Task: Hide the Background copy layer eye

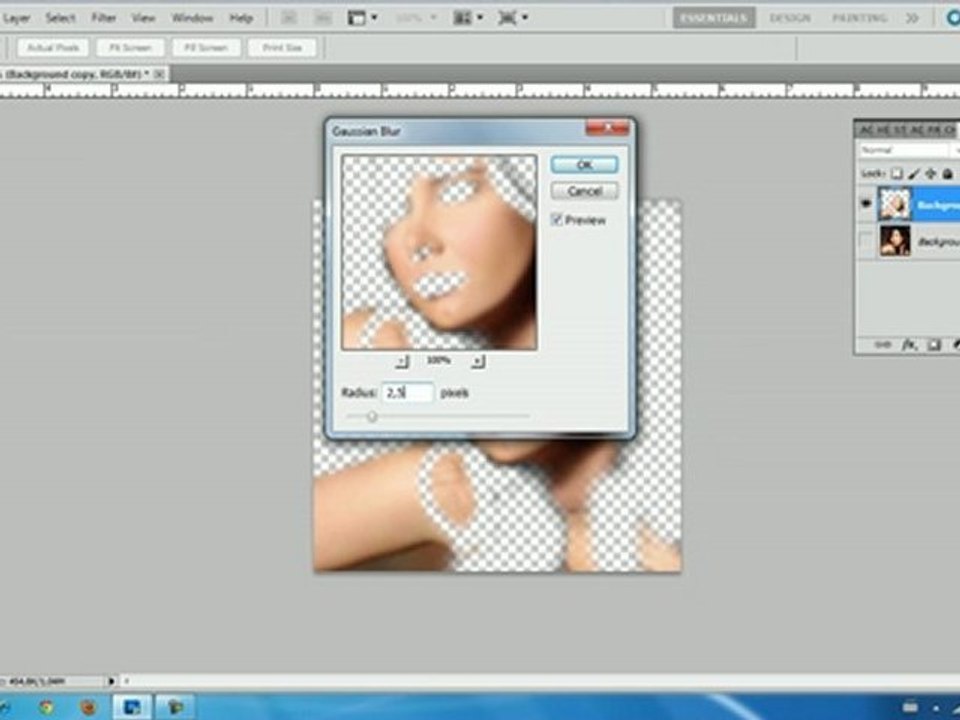Action: coord(866,204)
